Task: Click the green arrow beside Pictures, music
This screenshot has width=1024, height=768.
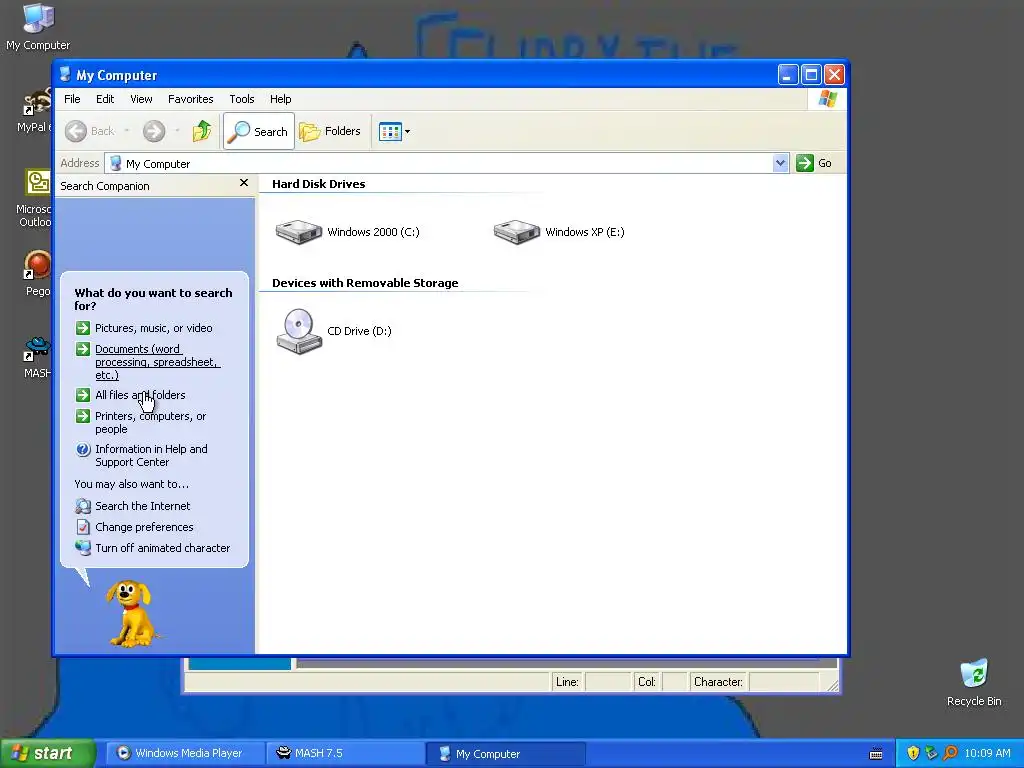Action: point(83,328)
